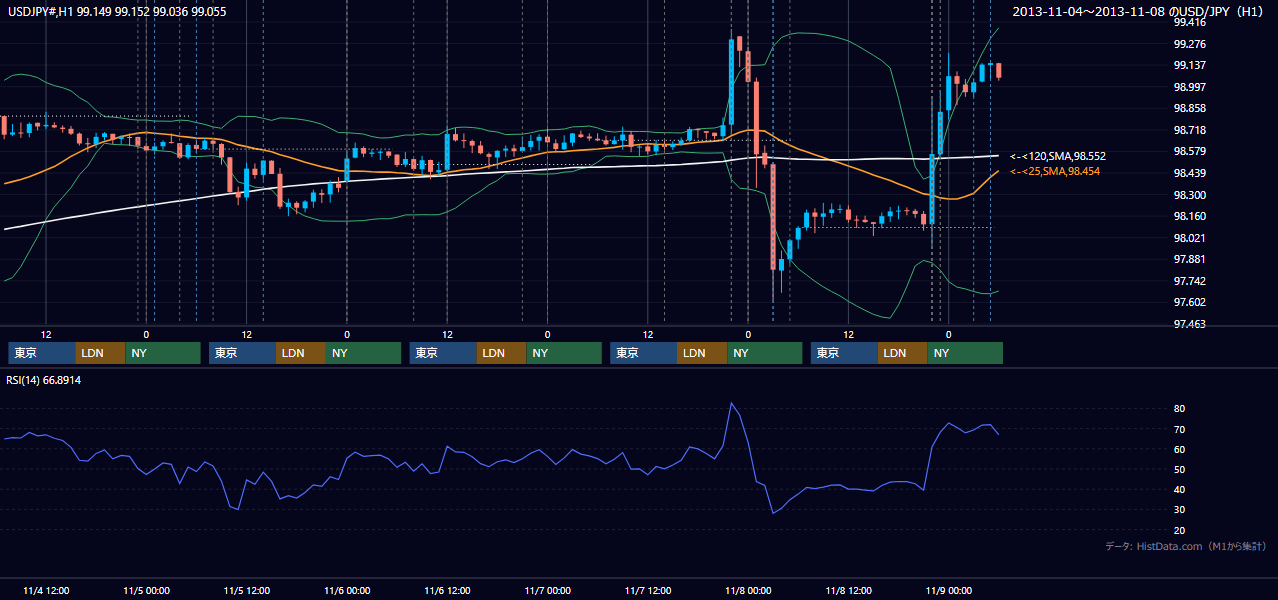The height and width of the screenshot is (600, 1278).
Task: Click the 98.718 price axis label
Action: click(x=1189, y=130)
